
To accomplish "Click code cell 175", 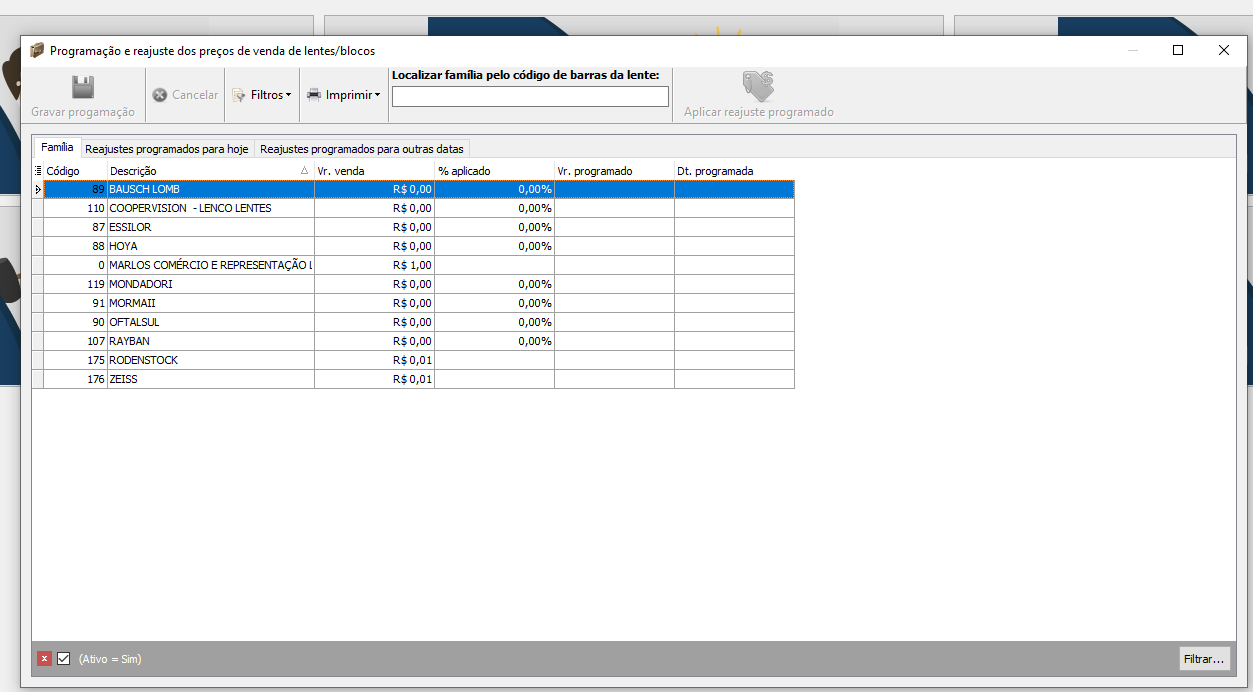I will tap(76, 360).
